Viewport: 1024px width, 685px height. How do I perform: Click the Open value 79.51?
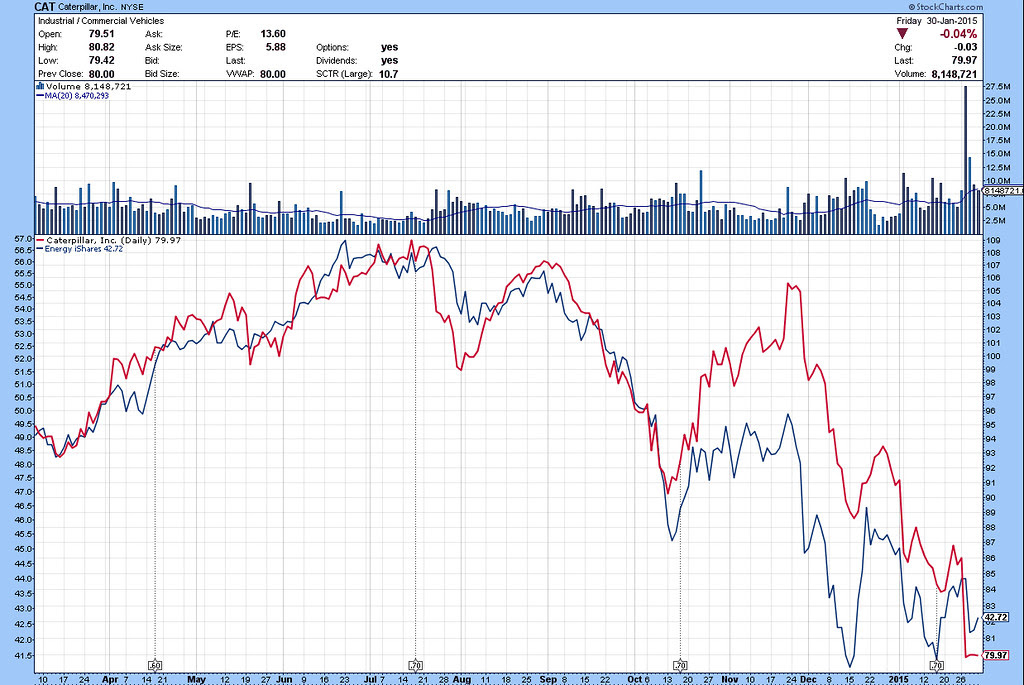(x=101, y=34)
